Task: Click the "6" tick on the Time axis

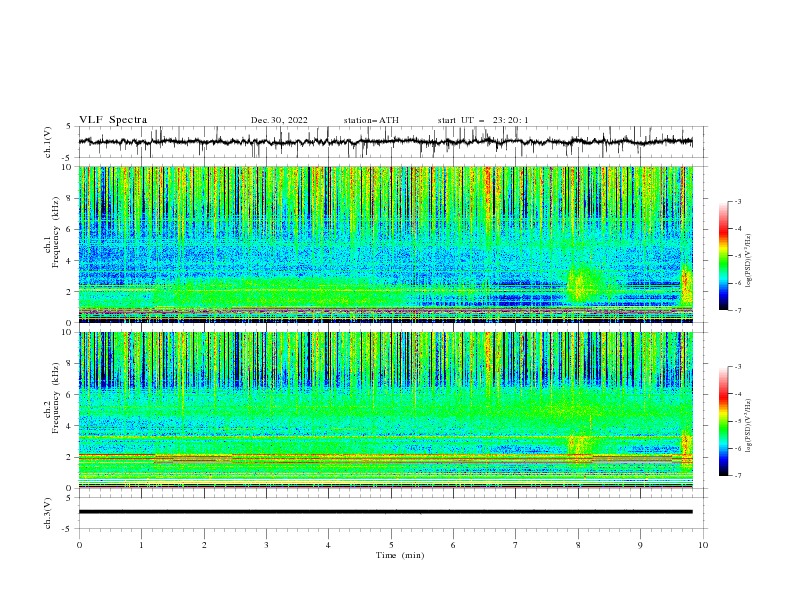Action: tap(453, 545)
